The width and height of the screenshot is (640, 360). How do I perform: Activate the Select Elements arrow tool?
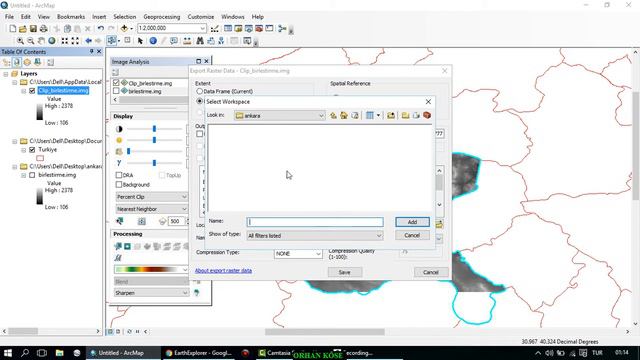click(x=140, y=41)
